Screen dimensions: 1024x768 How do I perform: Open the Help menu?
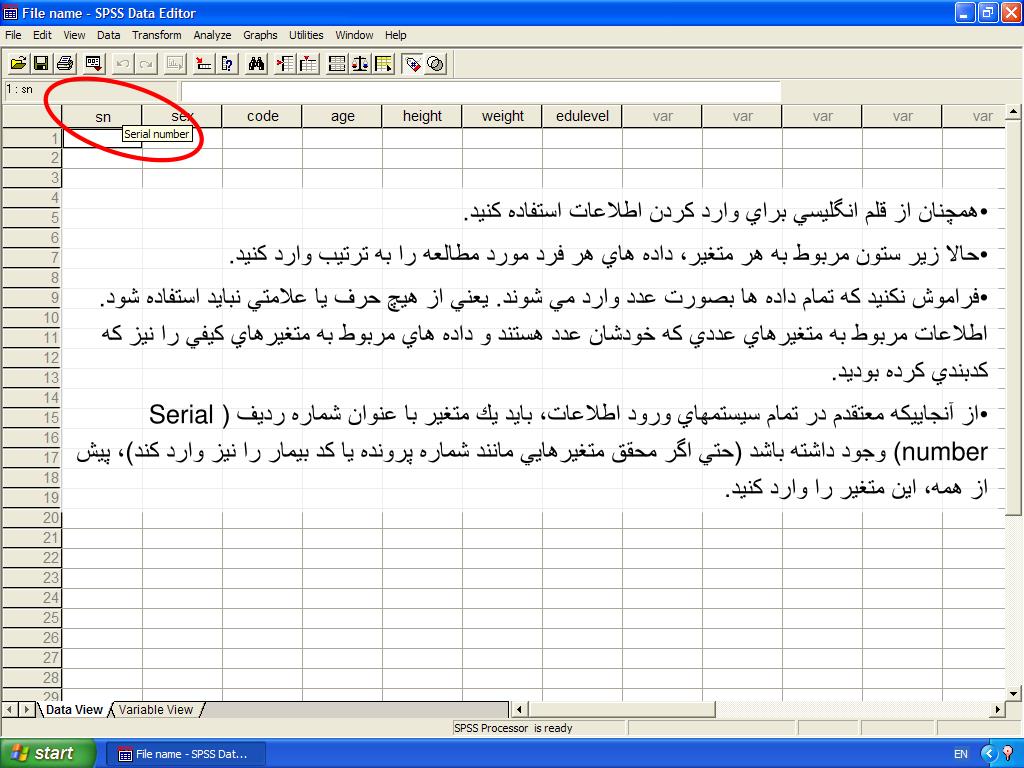click(396, 35)
